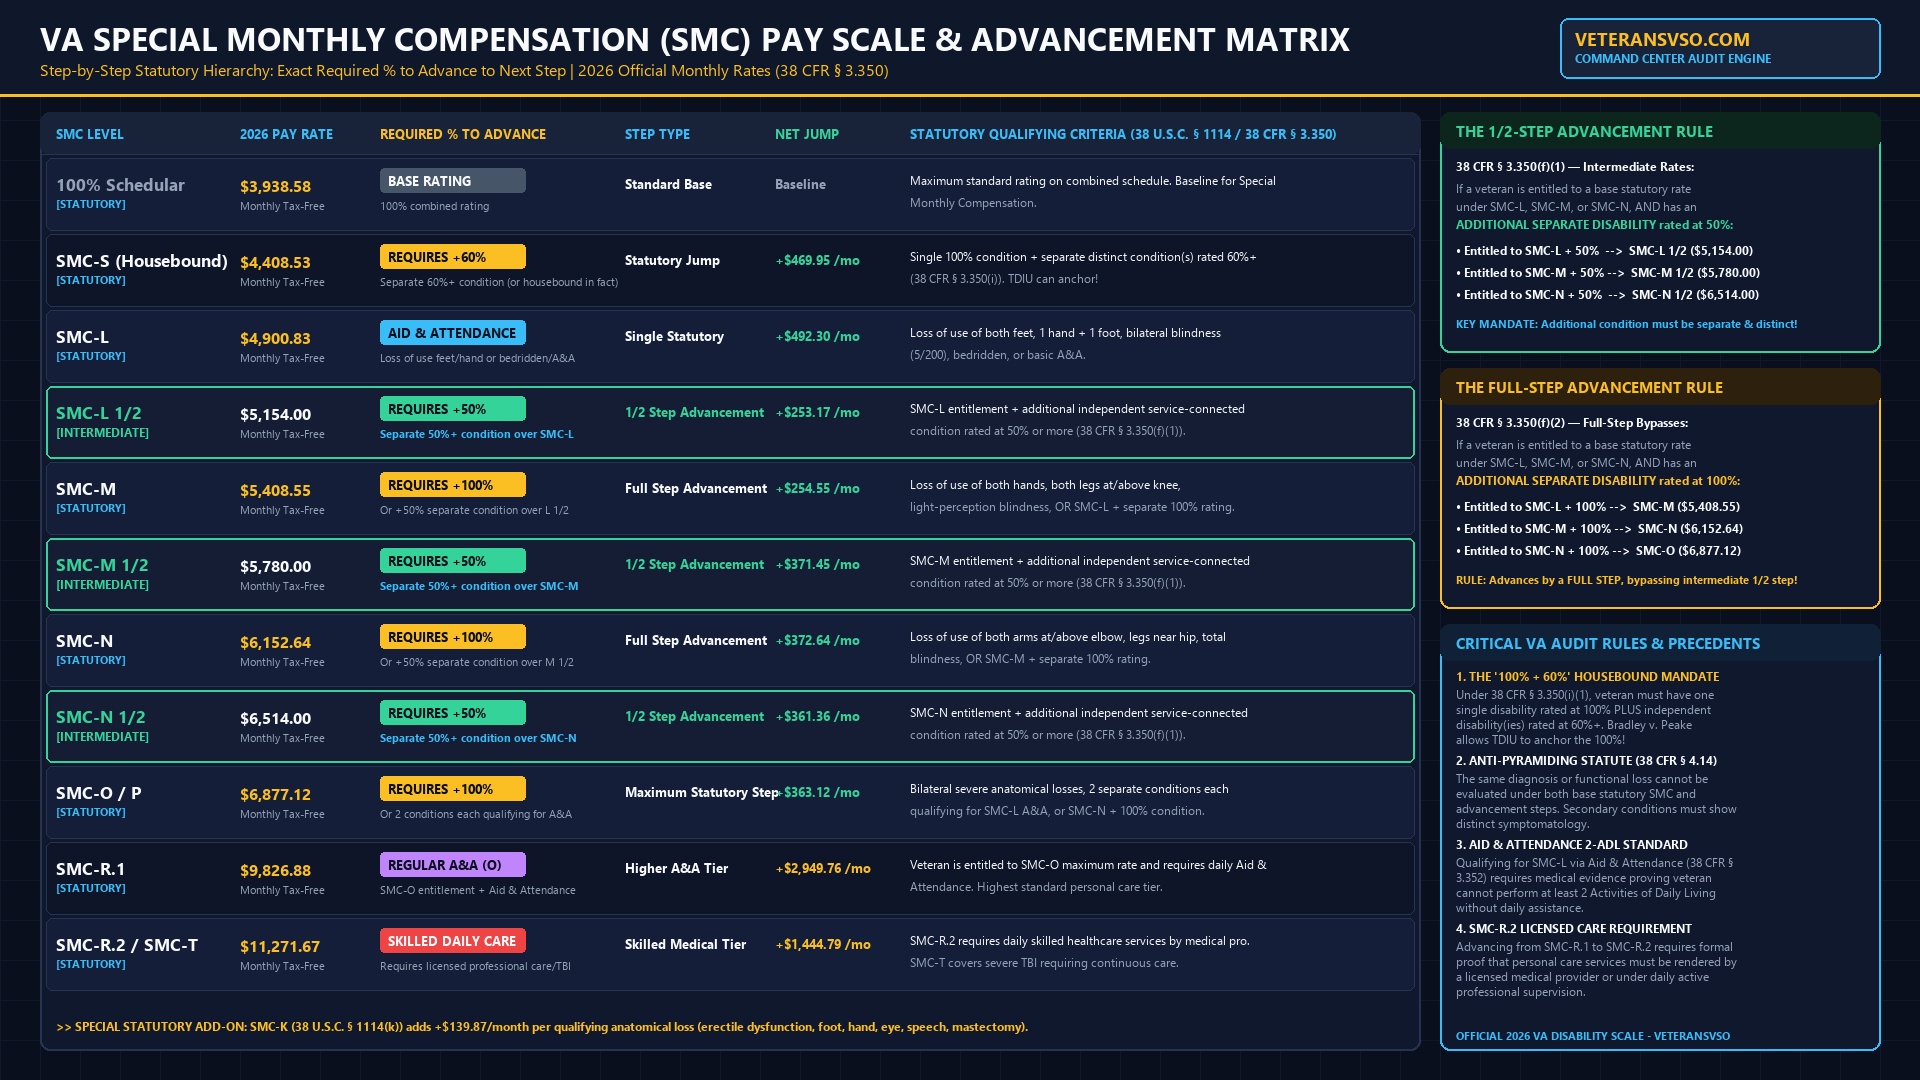Viewport: 1920px width, 1080px height.
Task: Click the SMC-R.2 LICENSED CARE REQUIREMENT heading
Action: tap(1574, 929)
